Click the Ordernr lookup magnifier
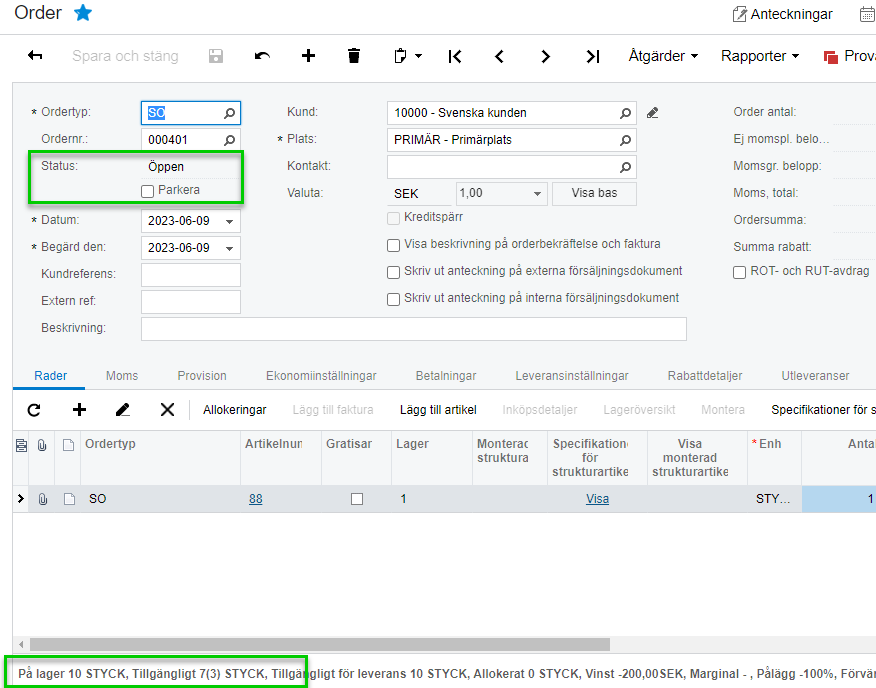Viewport: 876px width, 688px height. pos(229,140)
